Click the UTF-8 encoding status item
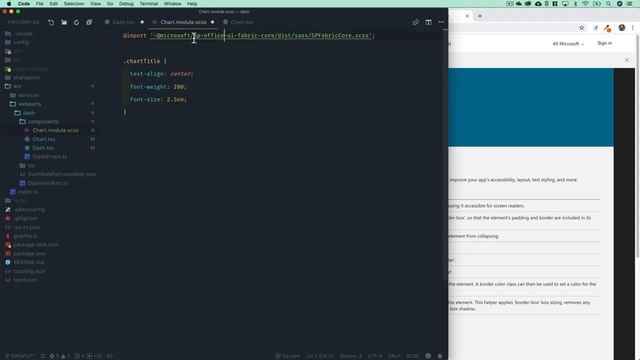 (x=375, y=356)
